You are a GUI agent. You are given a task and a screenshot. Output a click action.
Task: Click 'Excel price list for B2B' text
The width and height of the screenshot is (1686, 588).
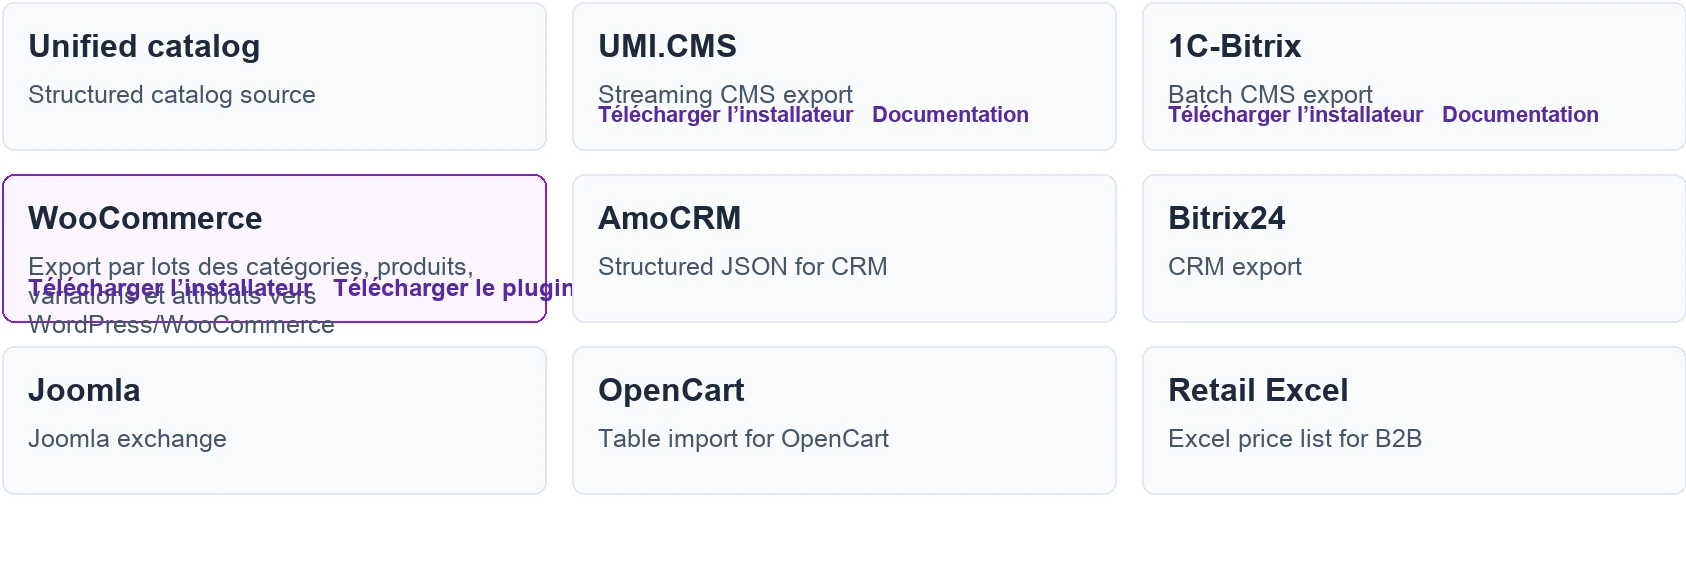1295,439
